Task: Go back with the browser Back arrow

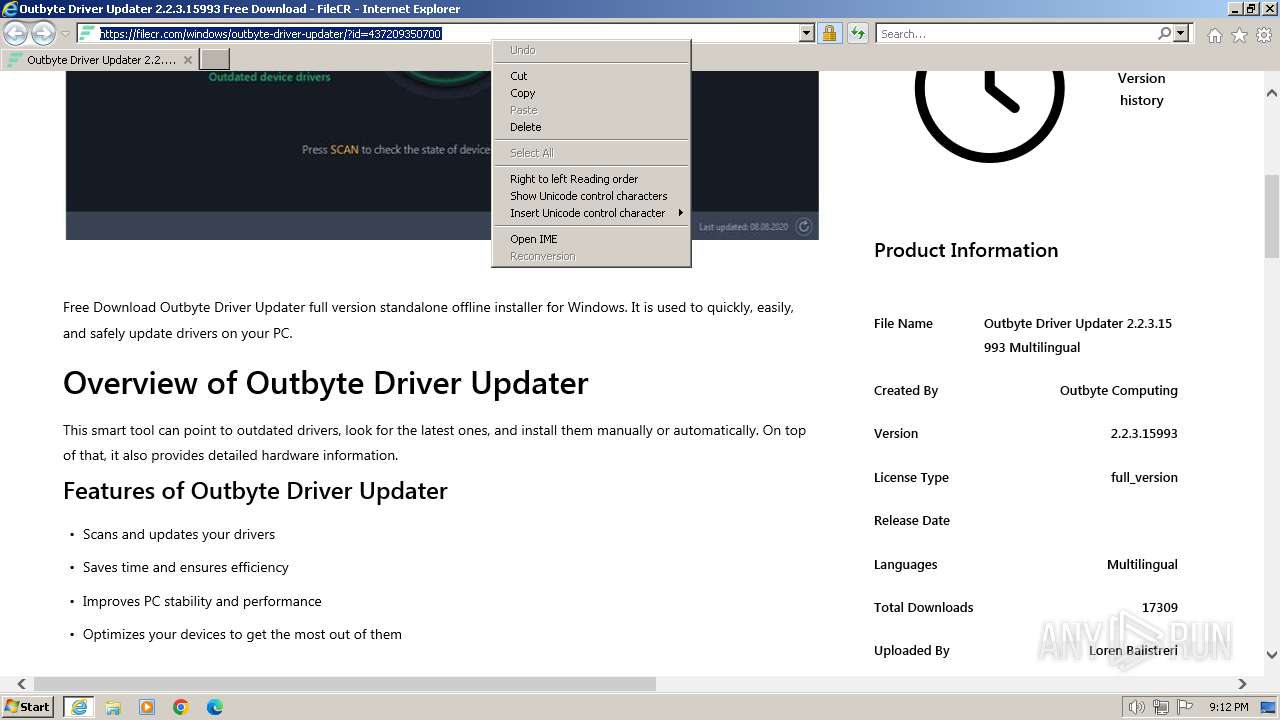Action: (16, 33)
